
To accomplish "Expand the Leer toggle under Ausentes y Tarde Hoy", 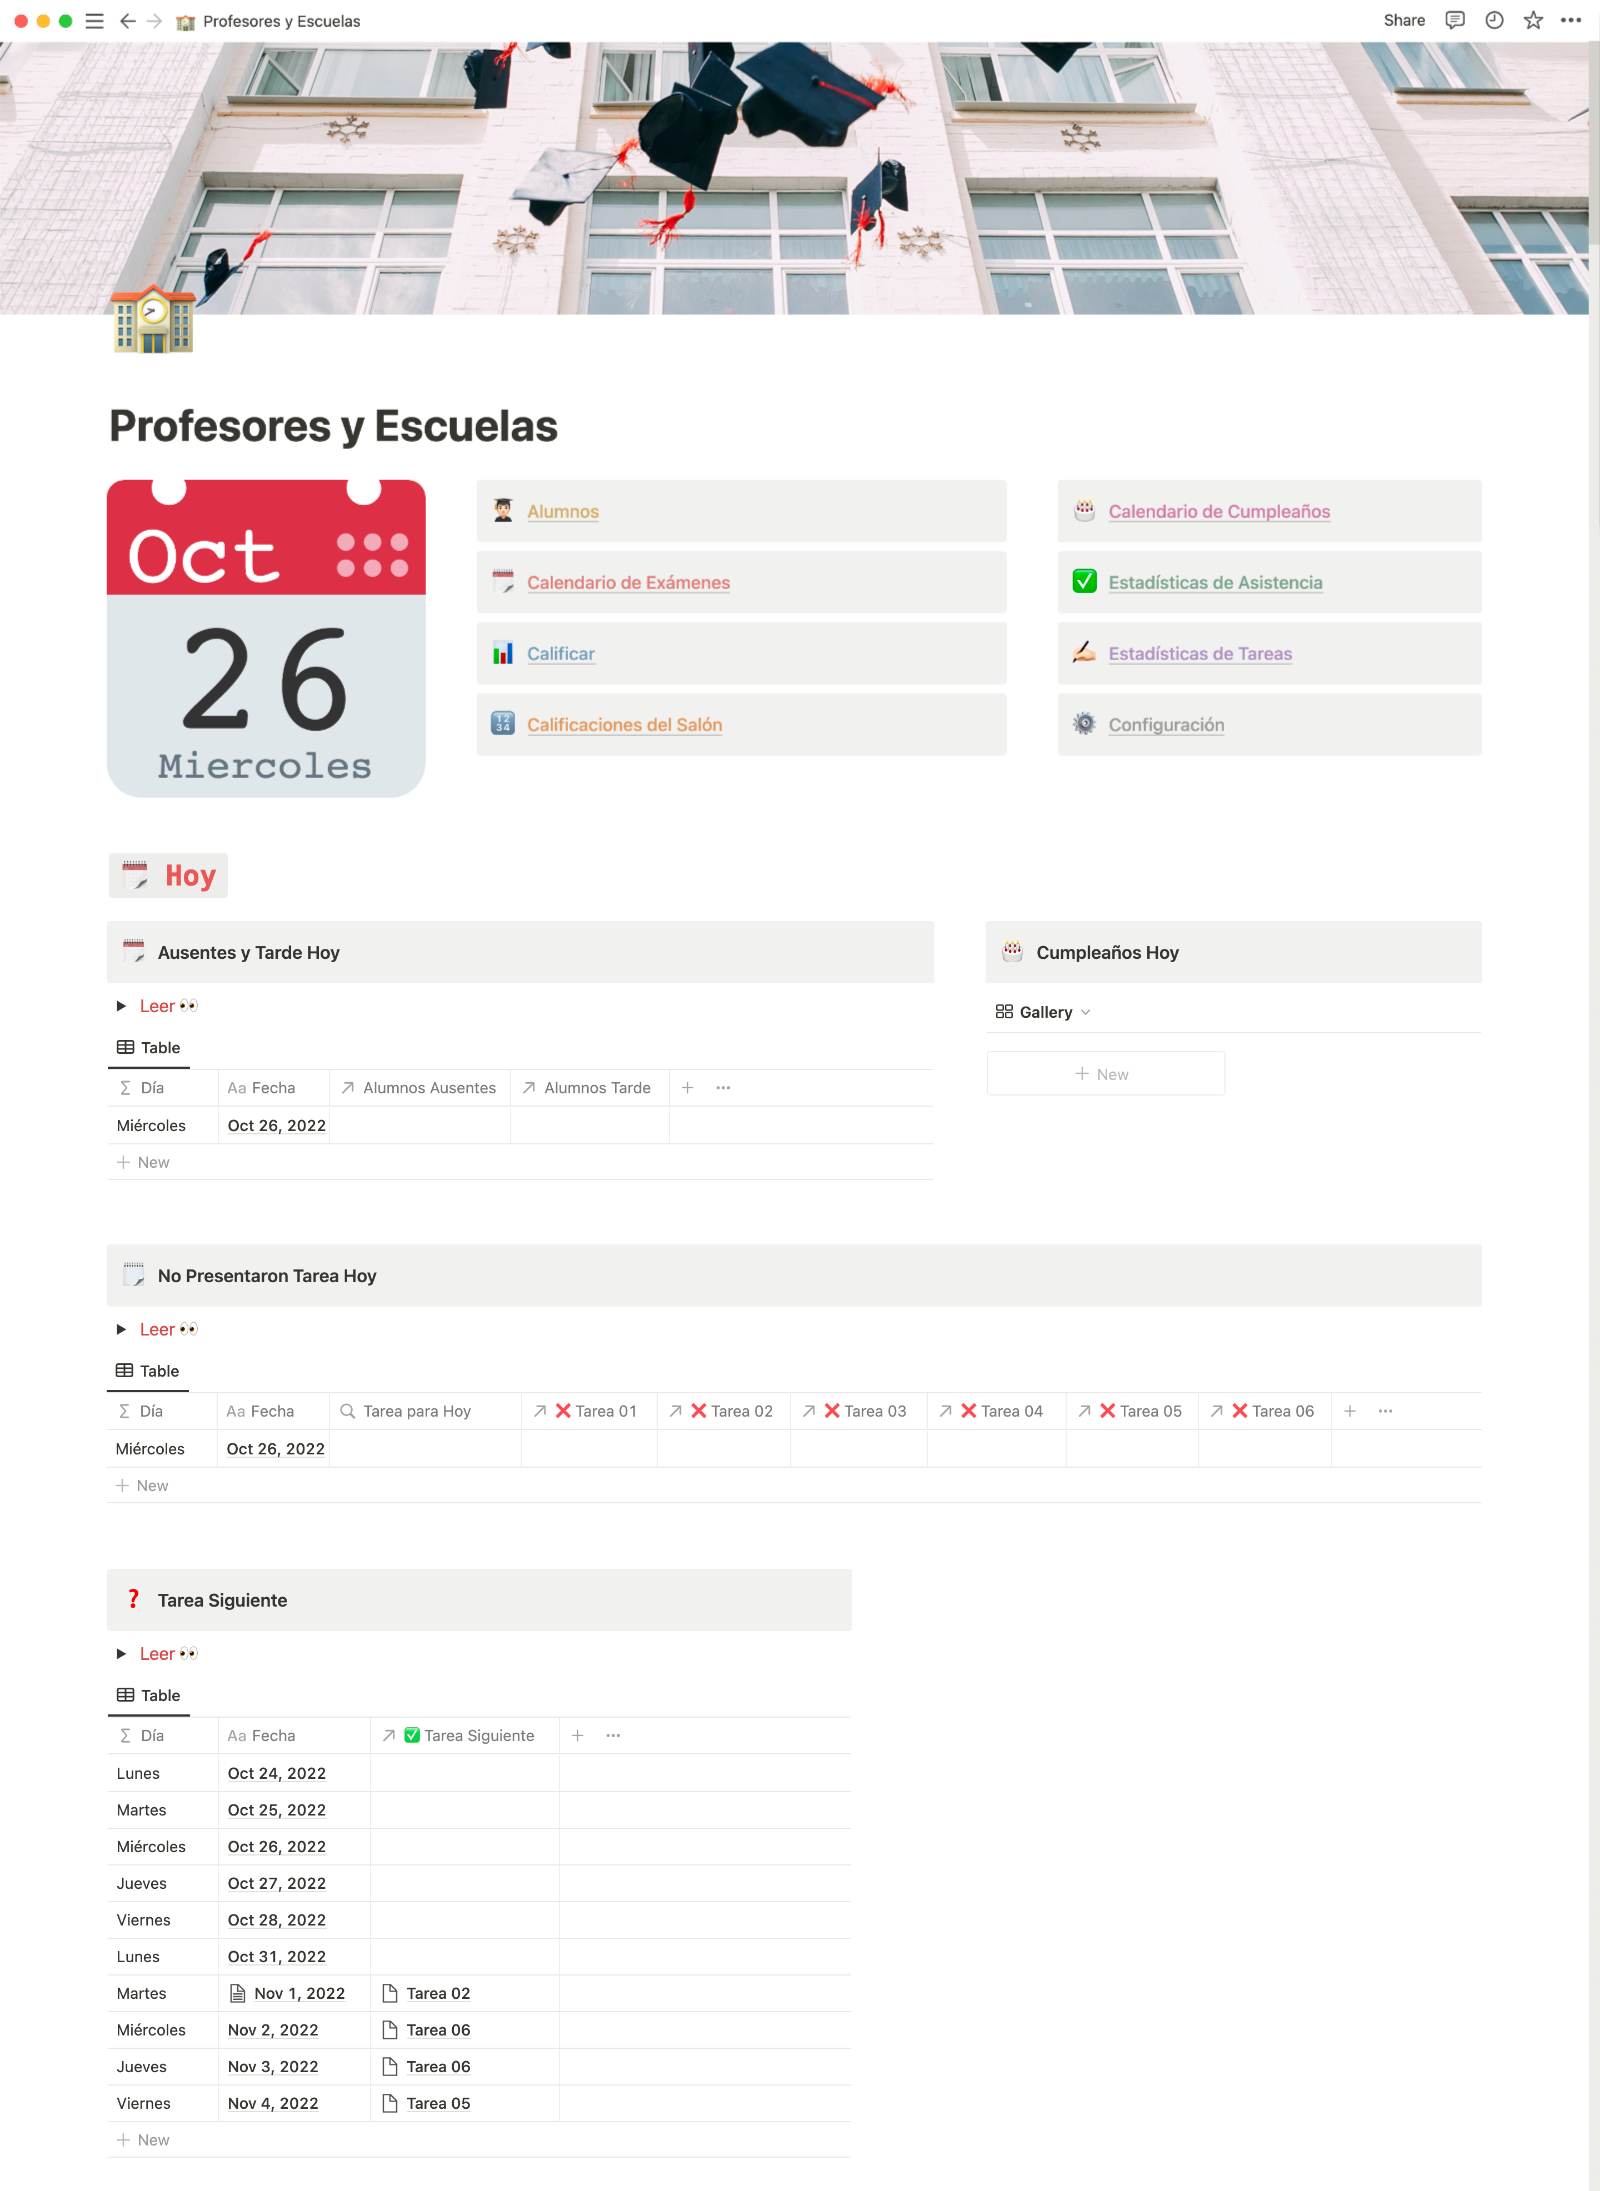I will [x=121, y=1006].
